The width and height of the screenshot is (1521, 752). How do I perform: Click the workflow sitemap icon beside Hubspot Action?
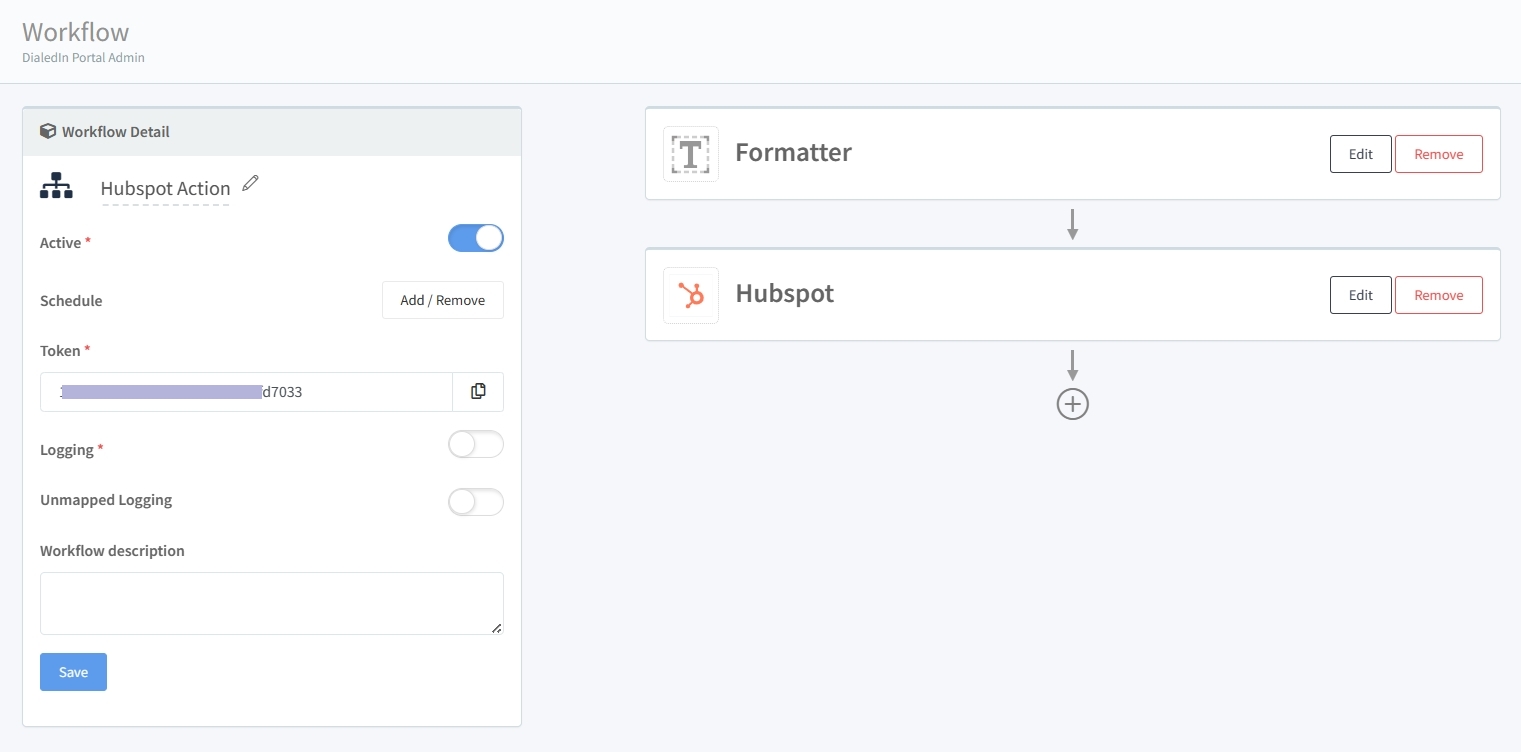coord(56,186)
